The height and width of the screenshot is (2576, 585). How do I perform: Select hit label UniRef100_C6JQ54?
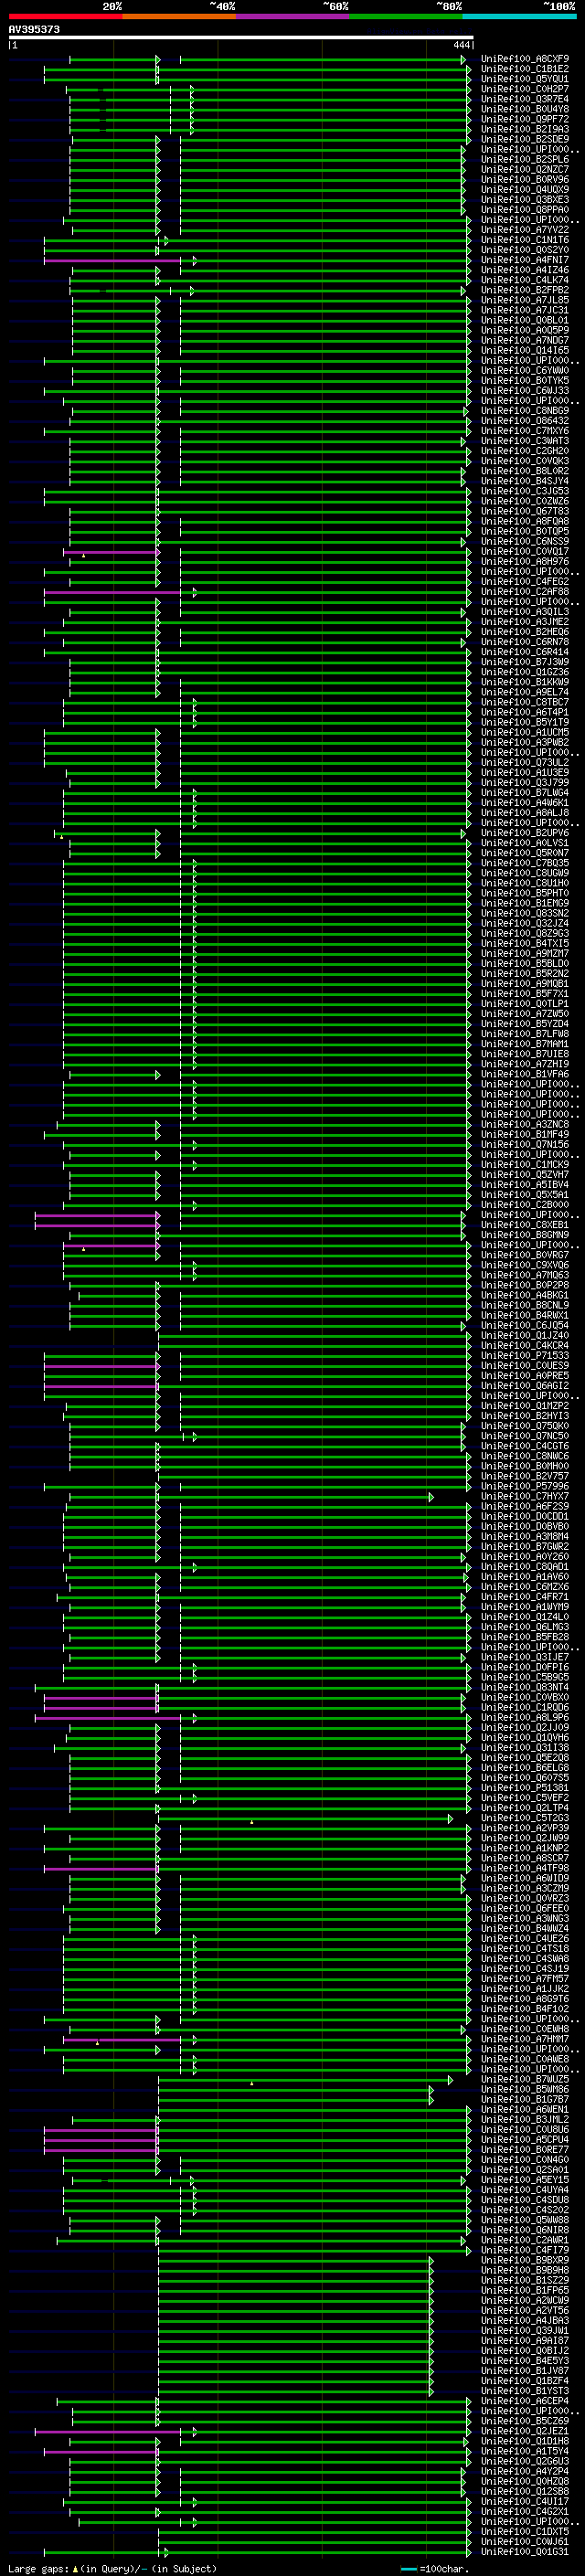[525, 1326]
